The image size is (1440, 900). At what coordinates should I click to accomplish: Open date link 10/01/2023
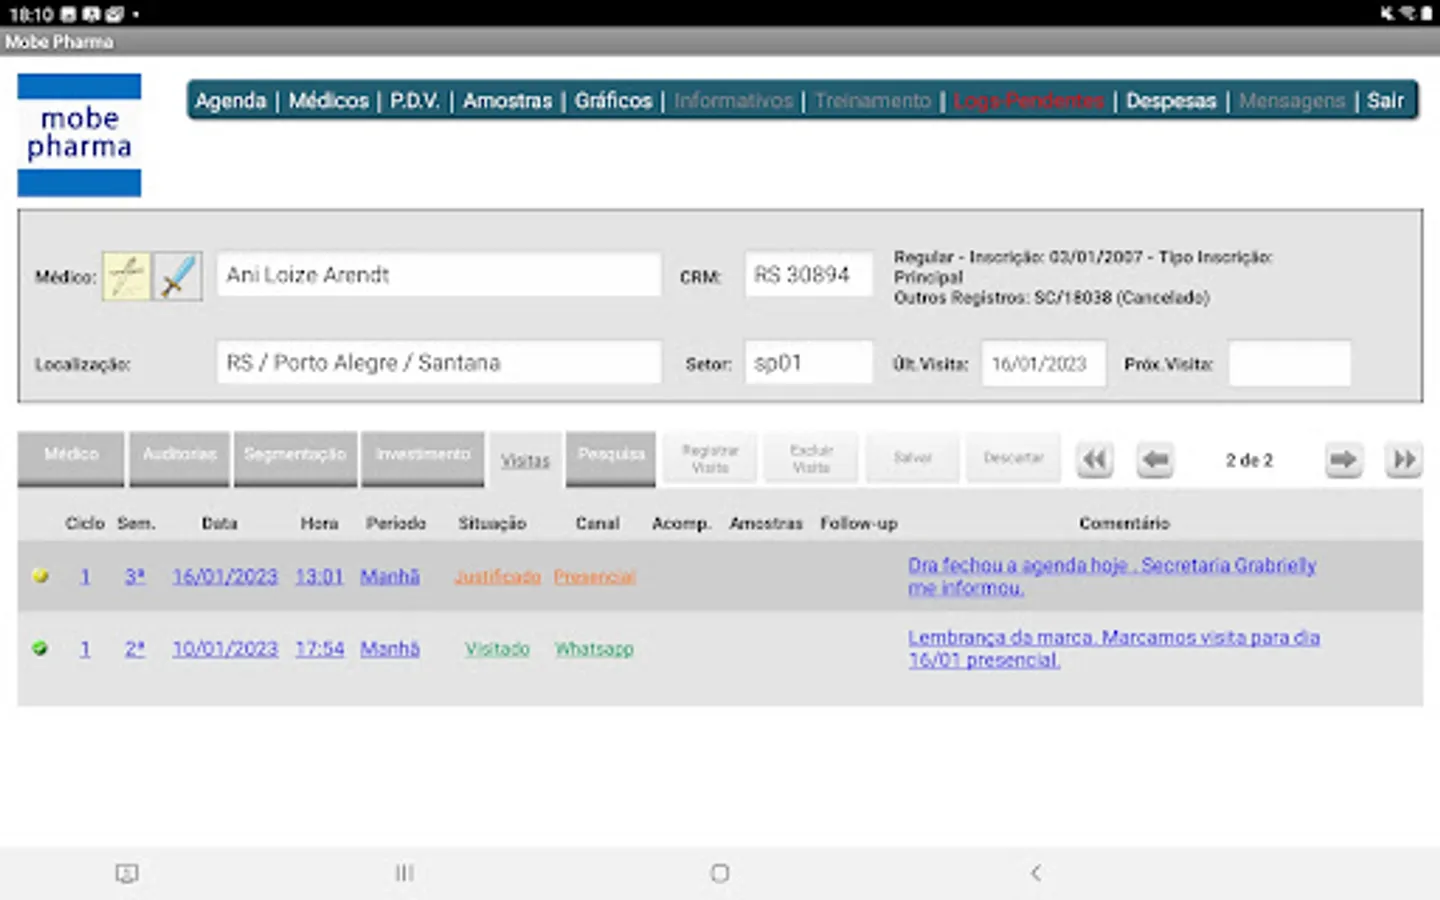(225, 649)
